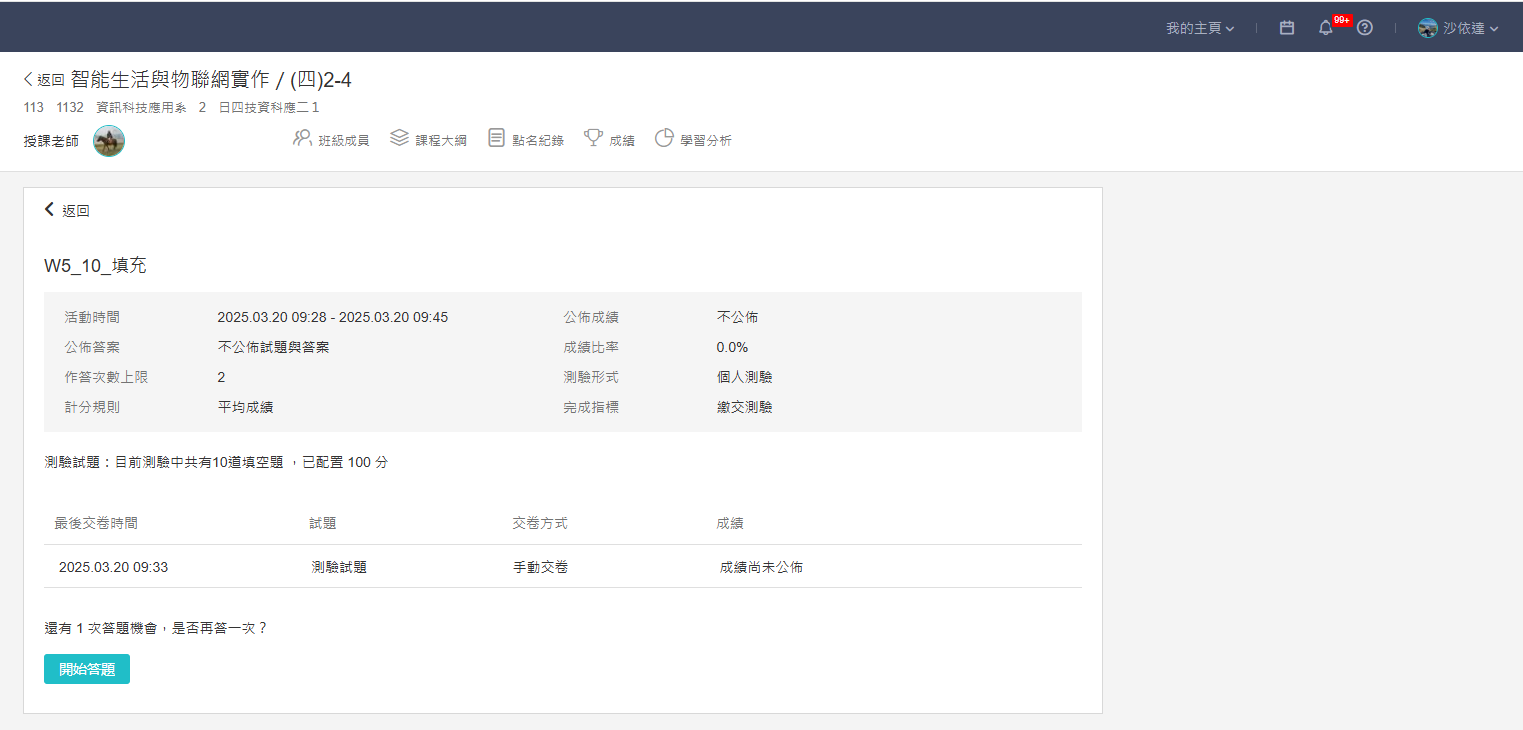The image size is (1523, 730).
Task: Click the 學習分析 pie chart icon
Action: (664, 138)
